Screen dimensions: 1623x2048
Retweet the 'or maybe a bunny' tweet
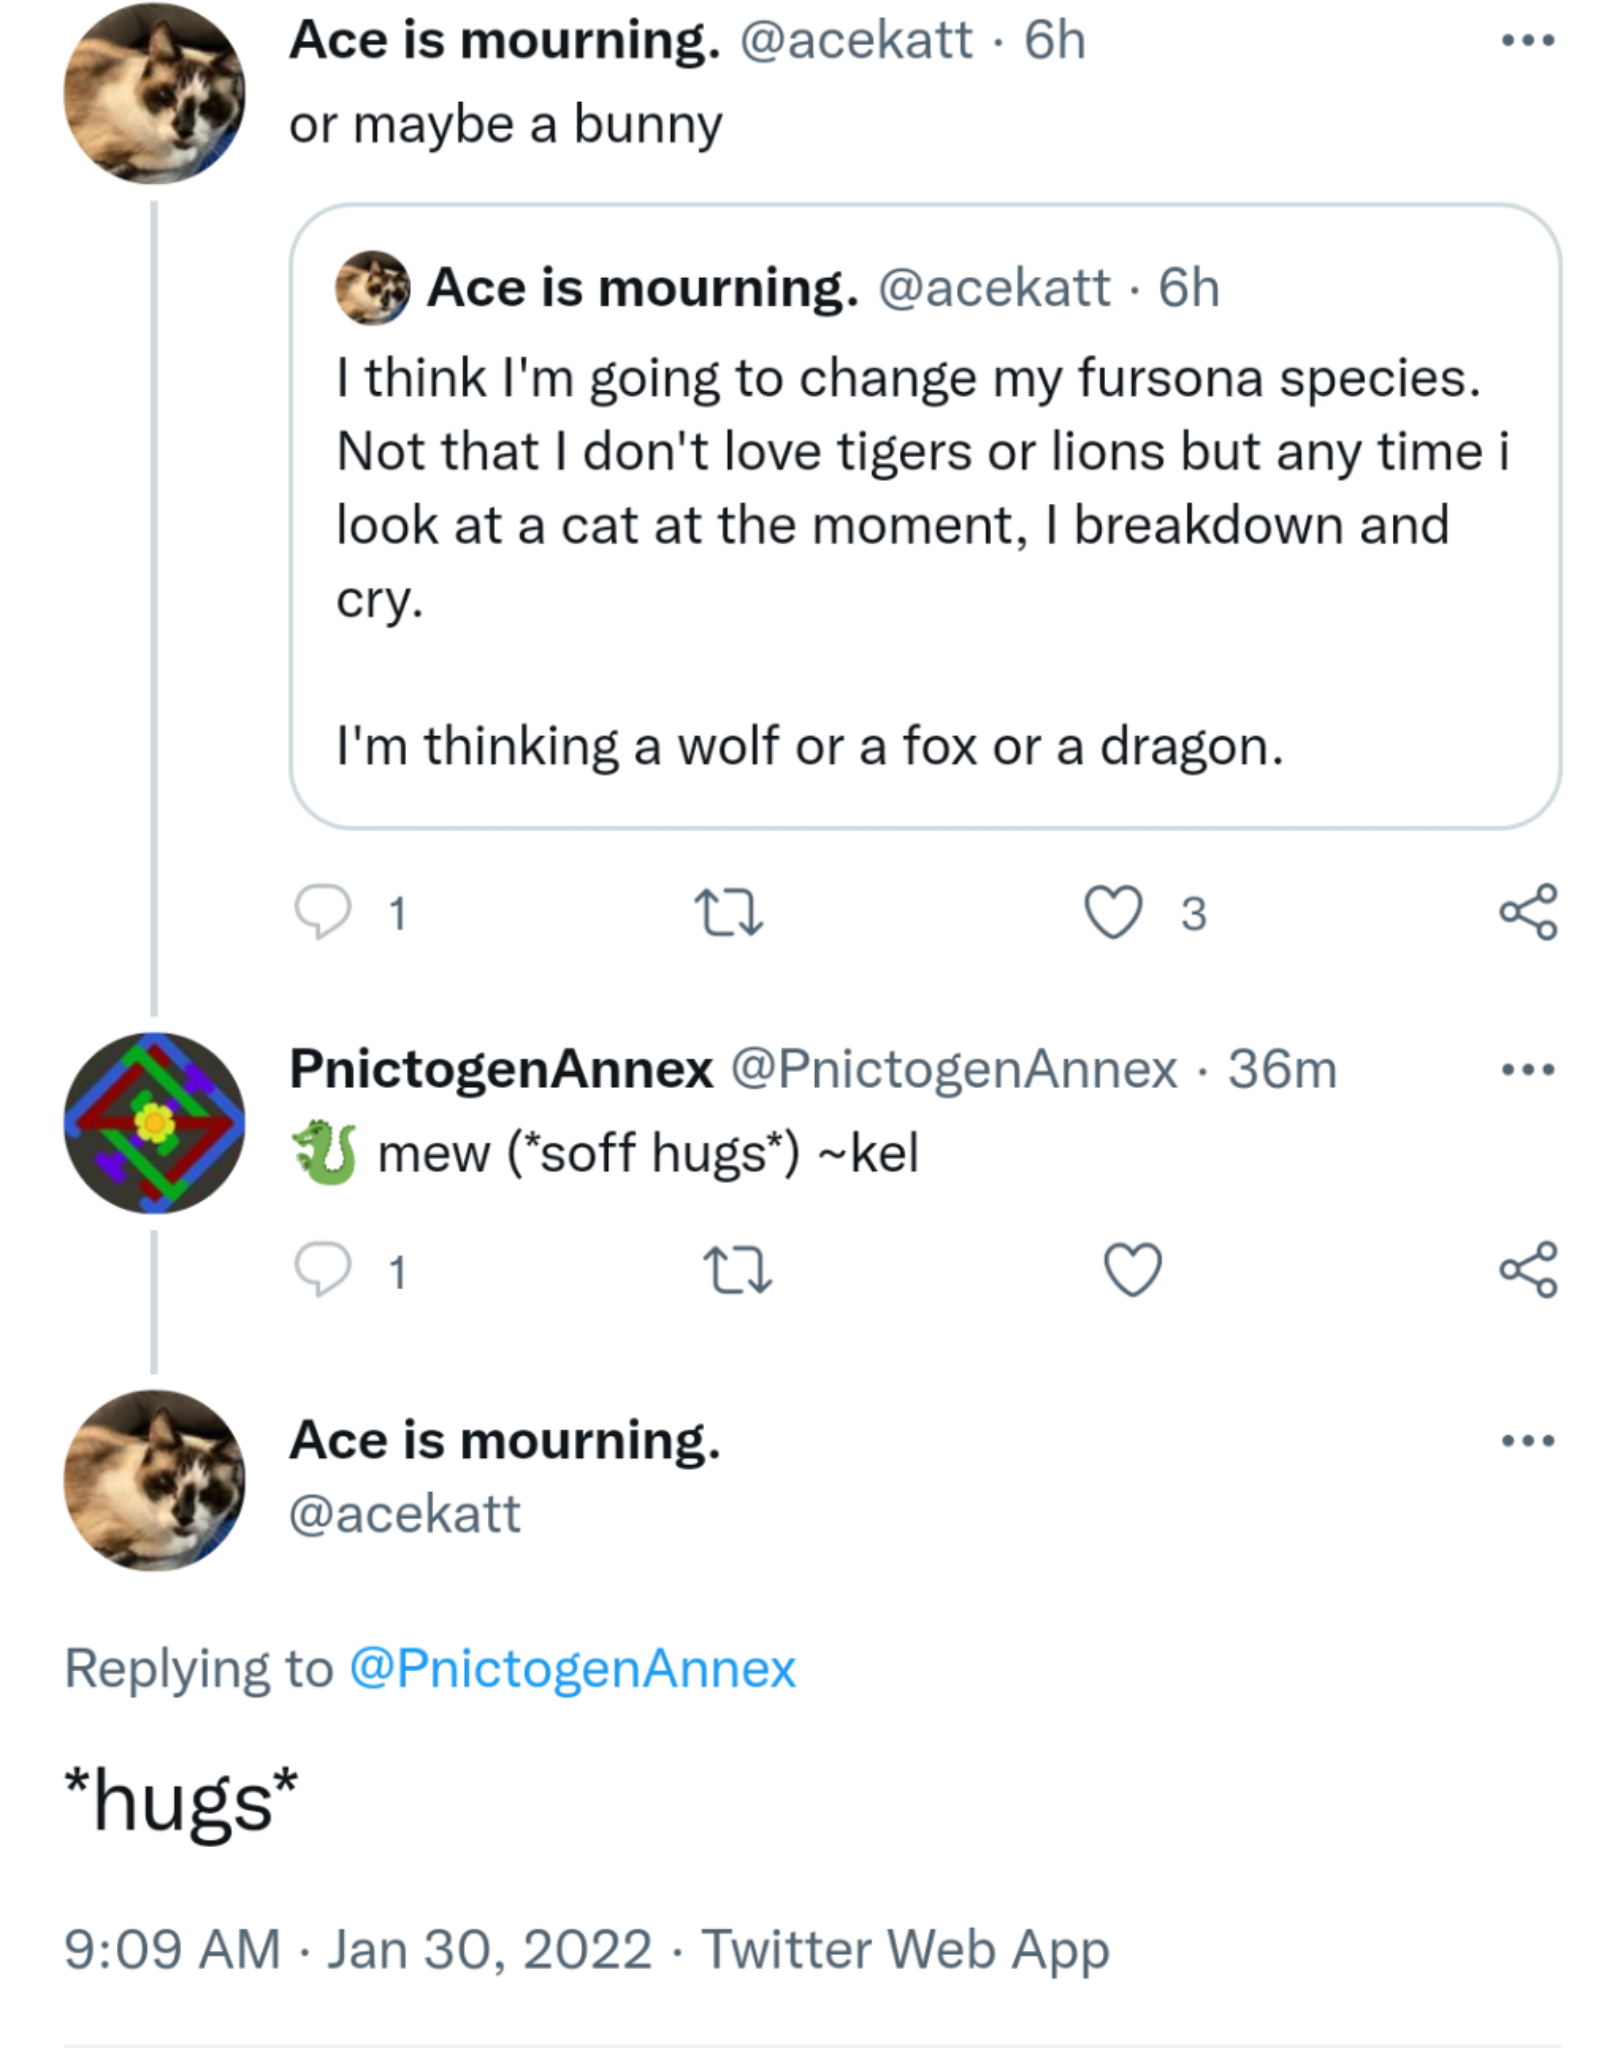pos(729,913)
